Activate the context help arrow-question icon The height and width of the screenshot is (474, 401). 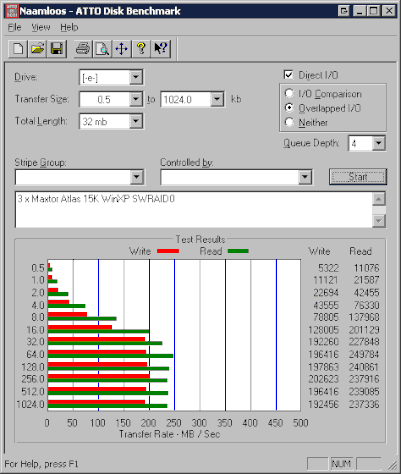click(161, 49)
